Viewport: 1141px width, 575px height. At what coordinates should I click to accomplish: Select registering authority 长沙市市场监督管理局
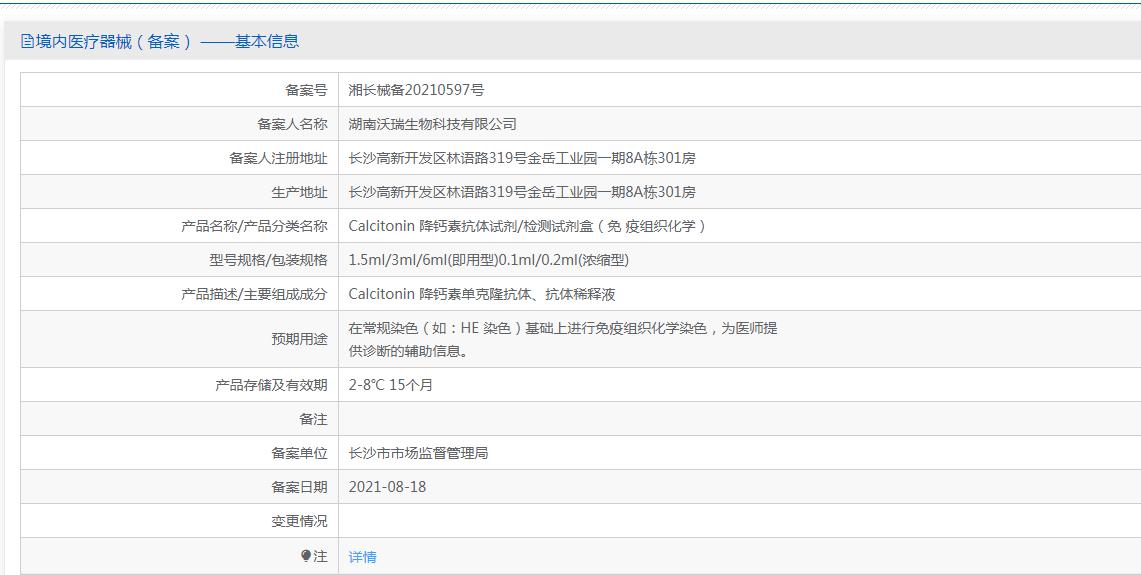[418, 453]
